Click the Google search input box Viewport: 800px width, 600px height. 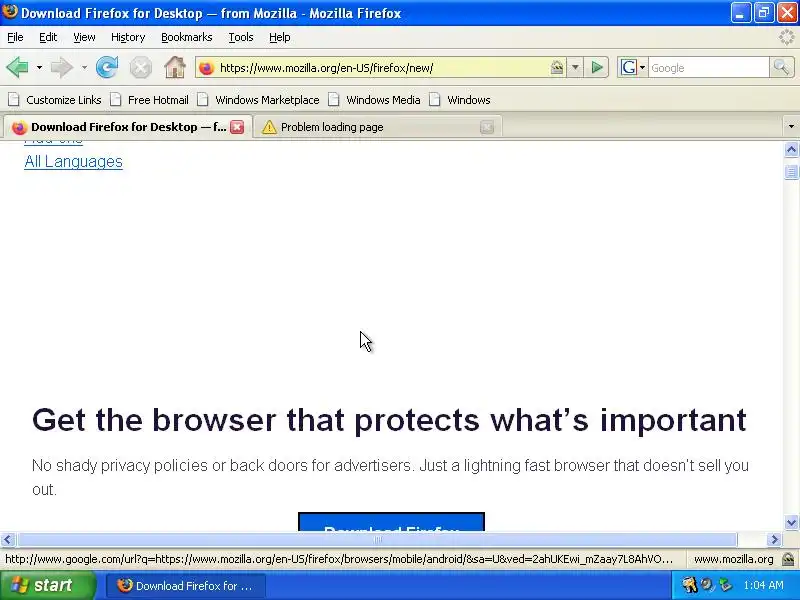[x=709, y=68]
